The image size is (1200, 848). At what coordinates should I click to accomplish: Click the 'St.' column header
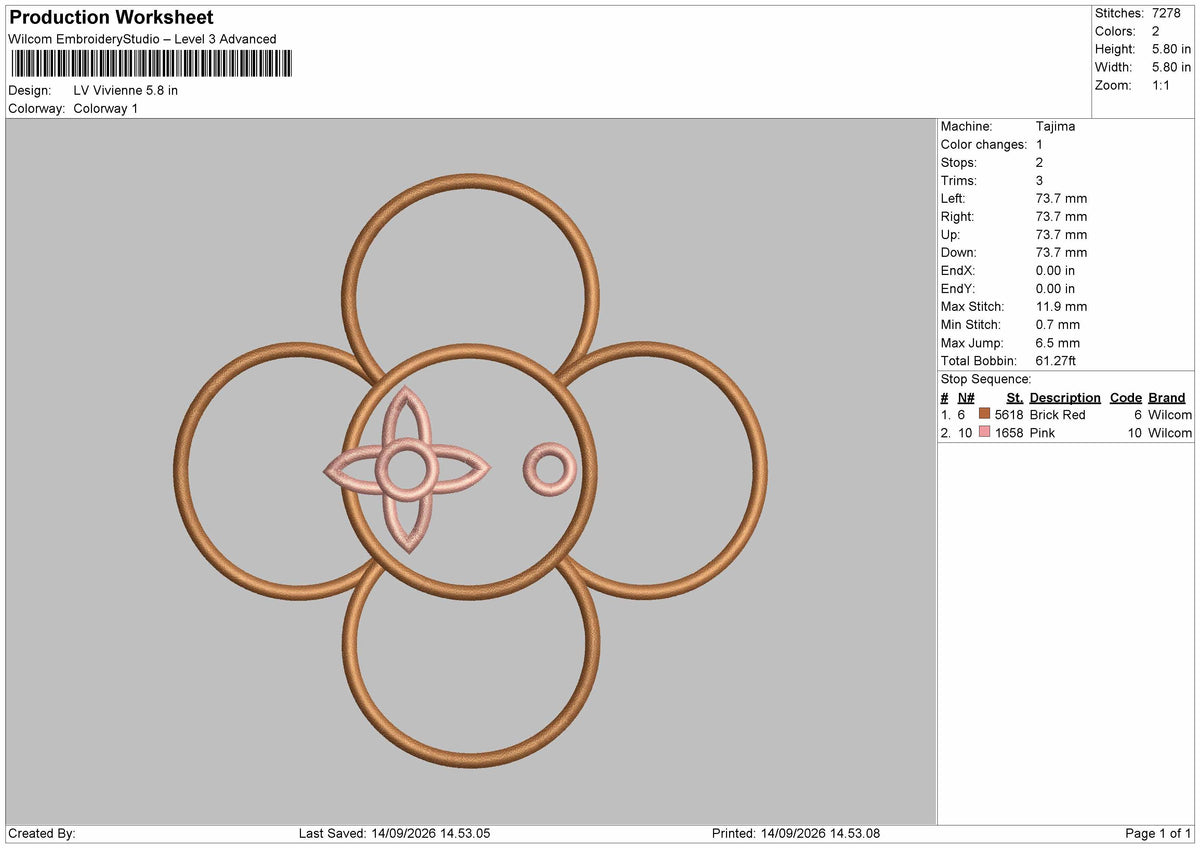tap(1015, 397)
